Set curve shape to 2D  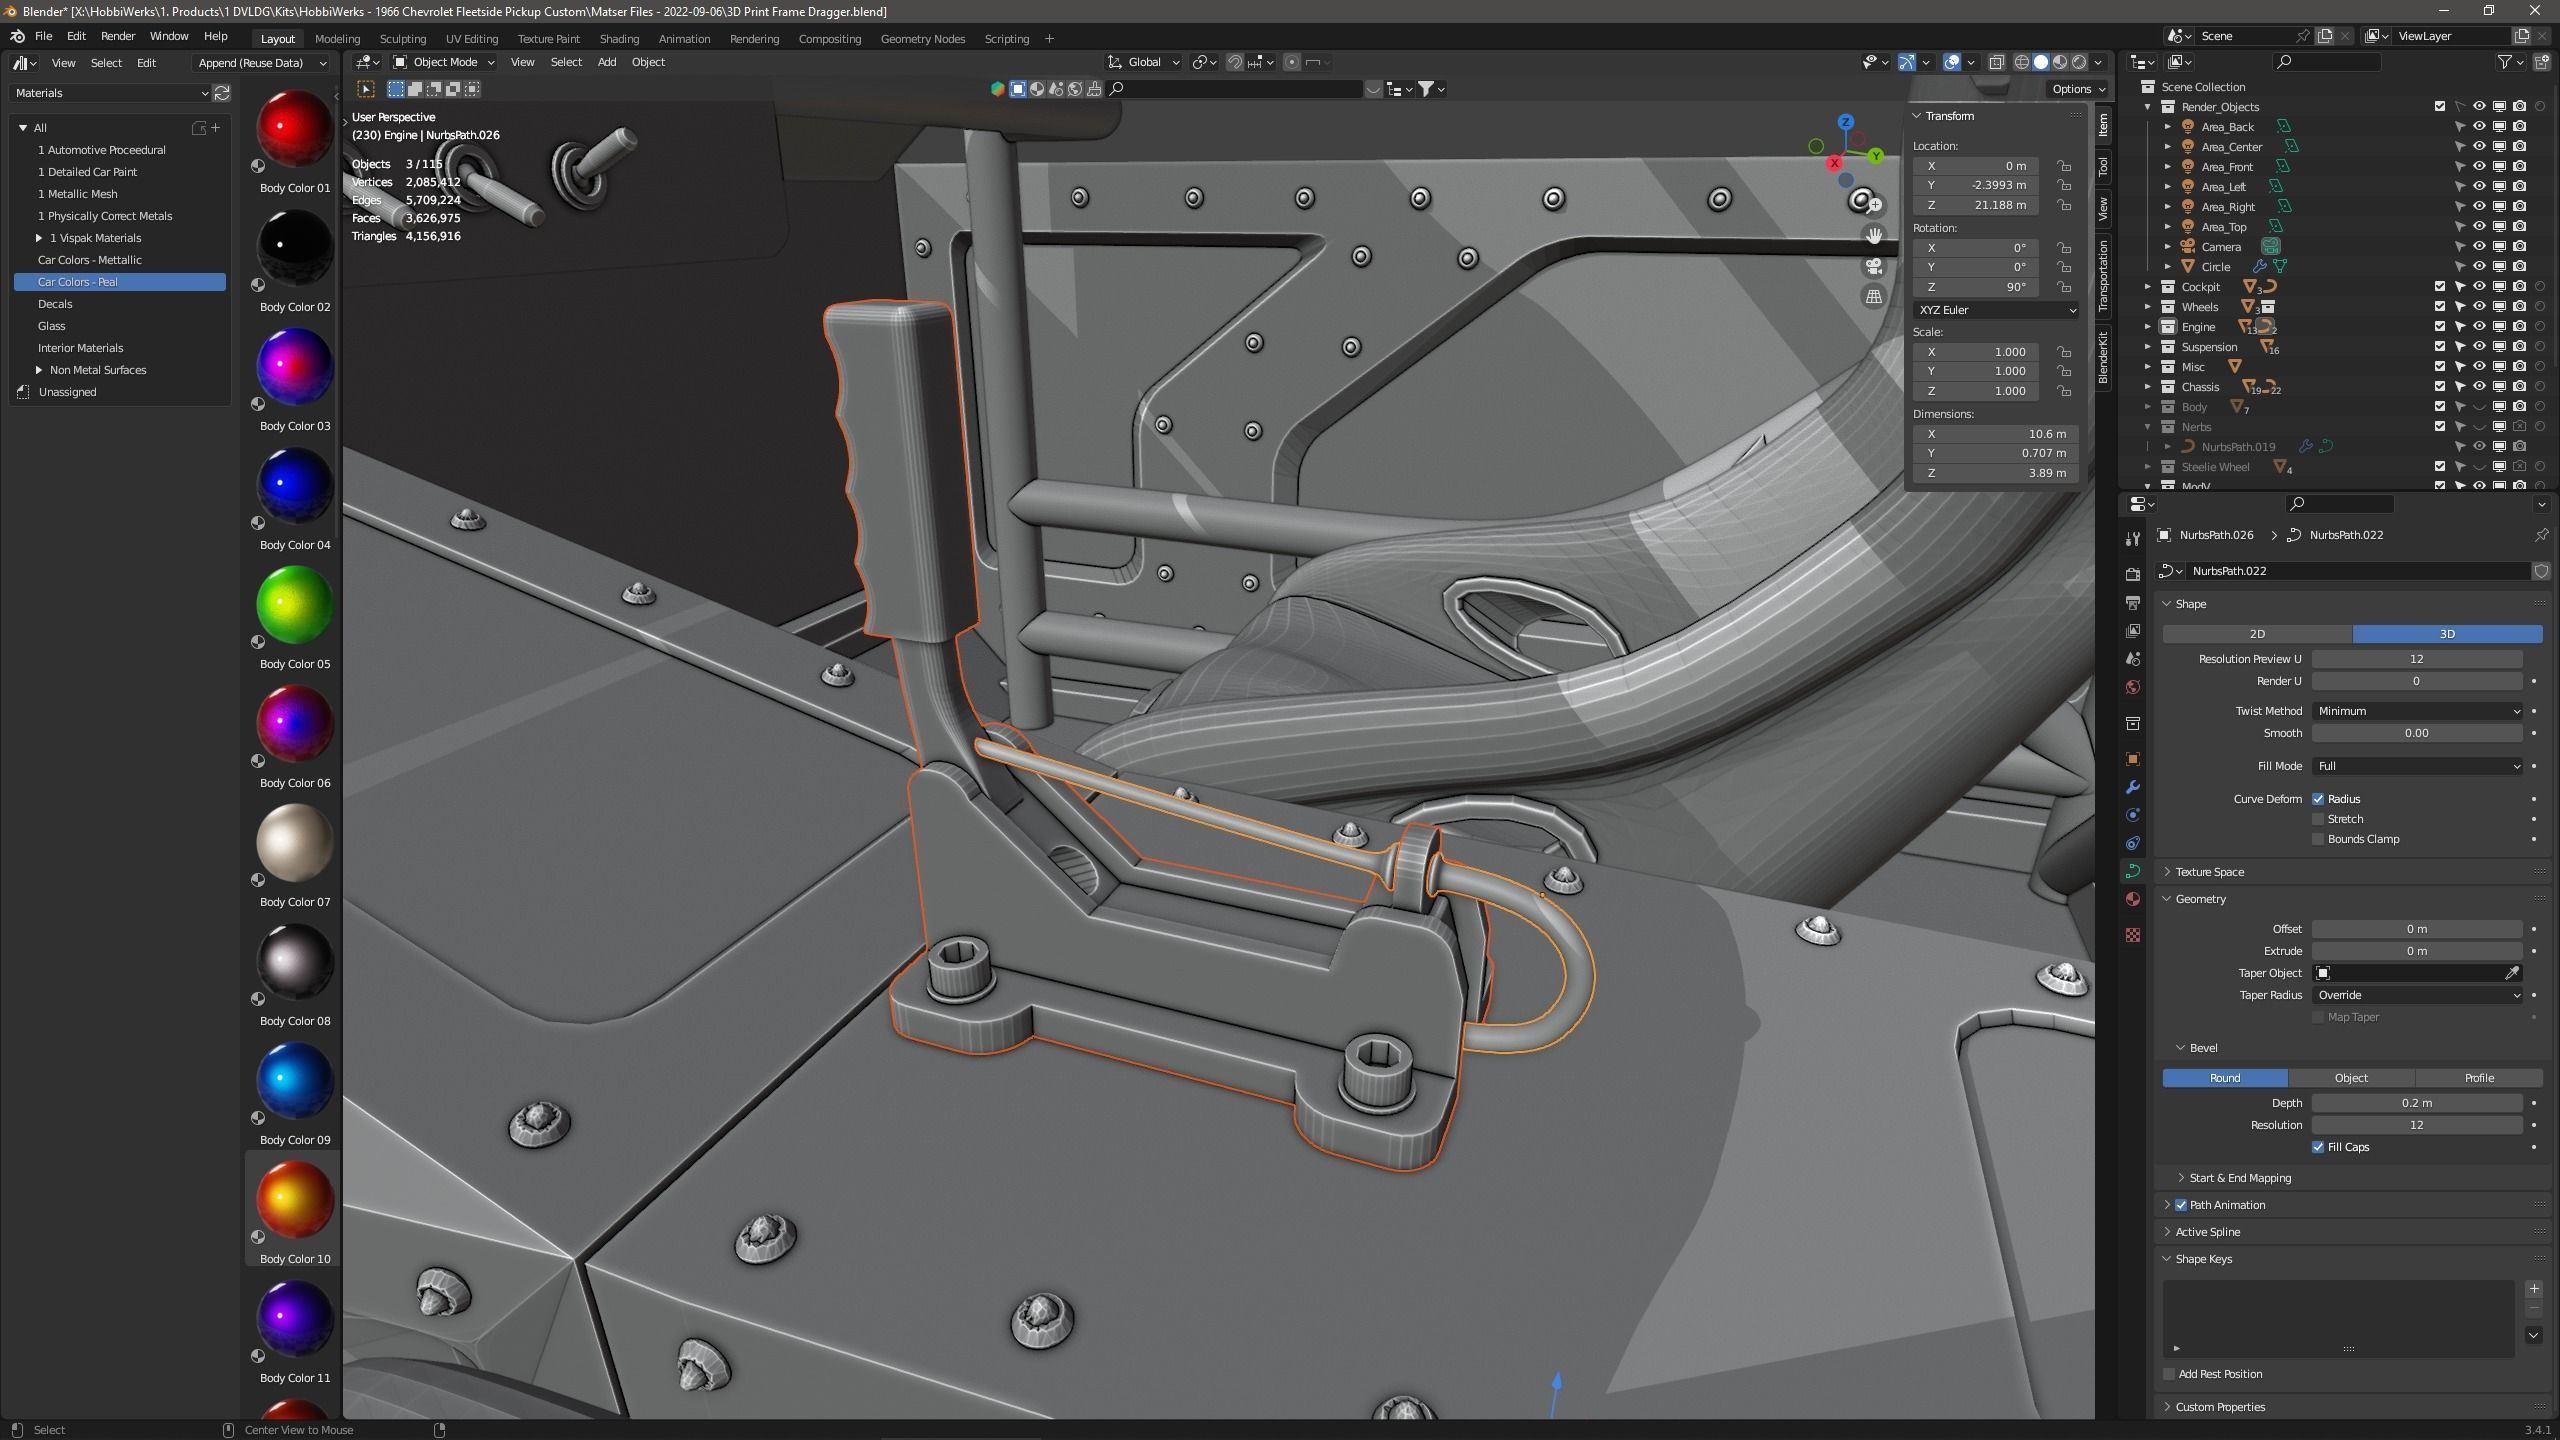tap(2256, 634)
